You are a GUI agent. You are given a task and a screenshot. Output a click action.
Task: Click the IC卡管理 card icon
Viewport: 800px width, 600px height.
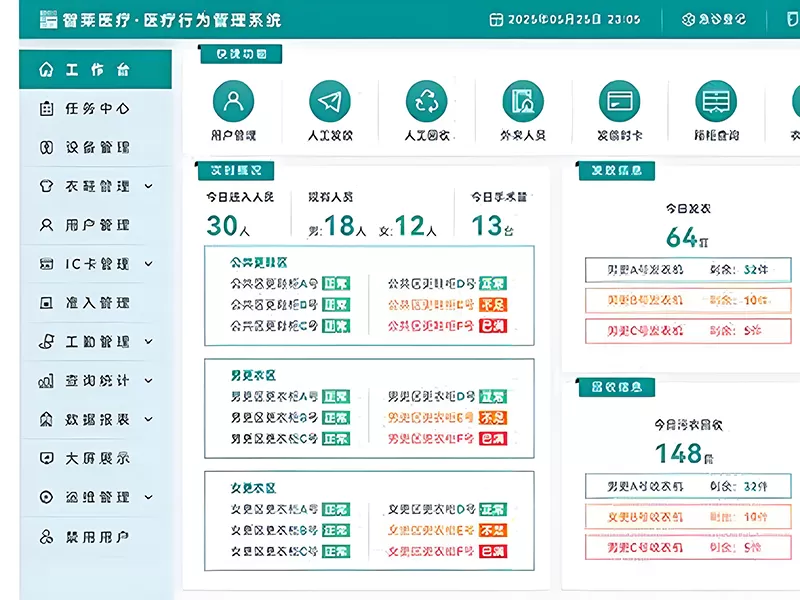pyautogui.click(x=46, y=264)
